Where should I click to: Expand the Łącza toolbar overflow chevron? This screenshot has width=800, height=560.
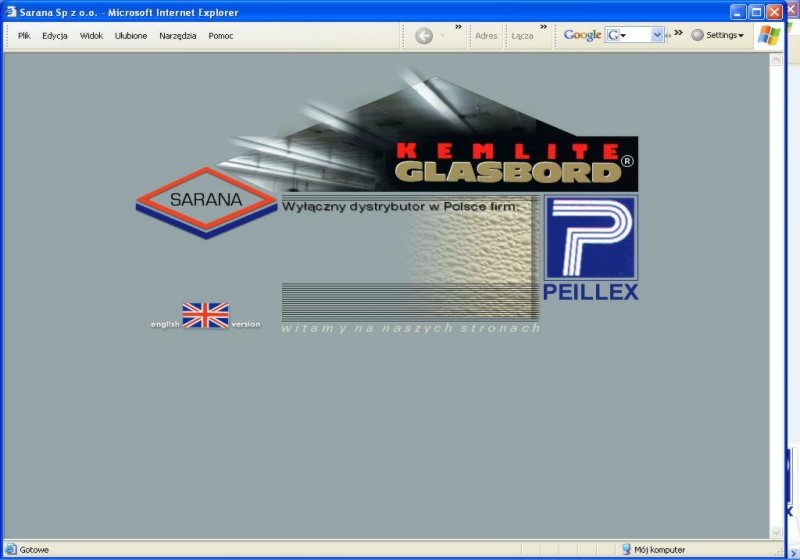click(543, 27)
